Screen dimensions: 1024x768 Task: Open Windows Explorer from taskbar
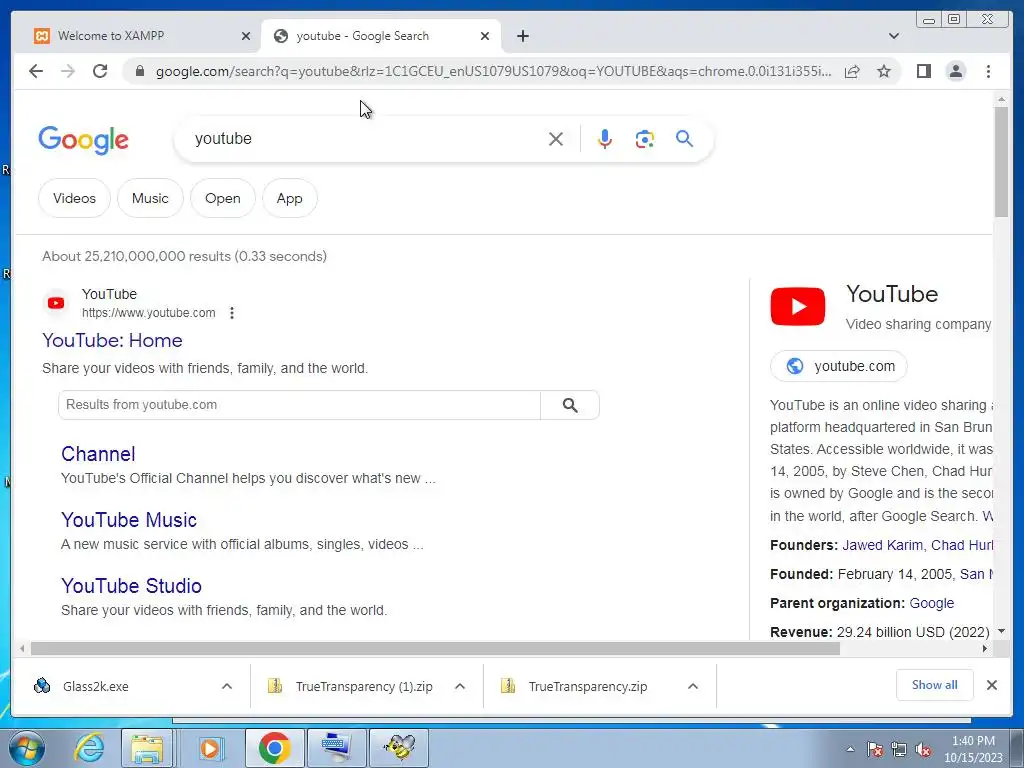point(148,748)
